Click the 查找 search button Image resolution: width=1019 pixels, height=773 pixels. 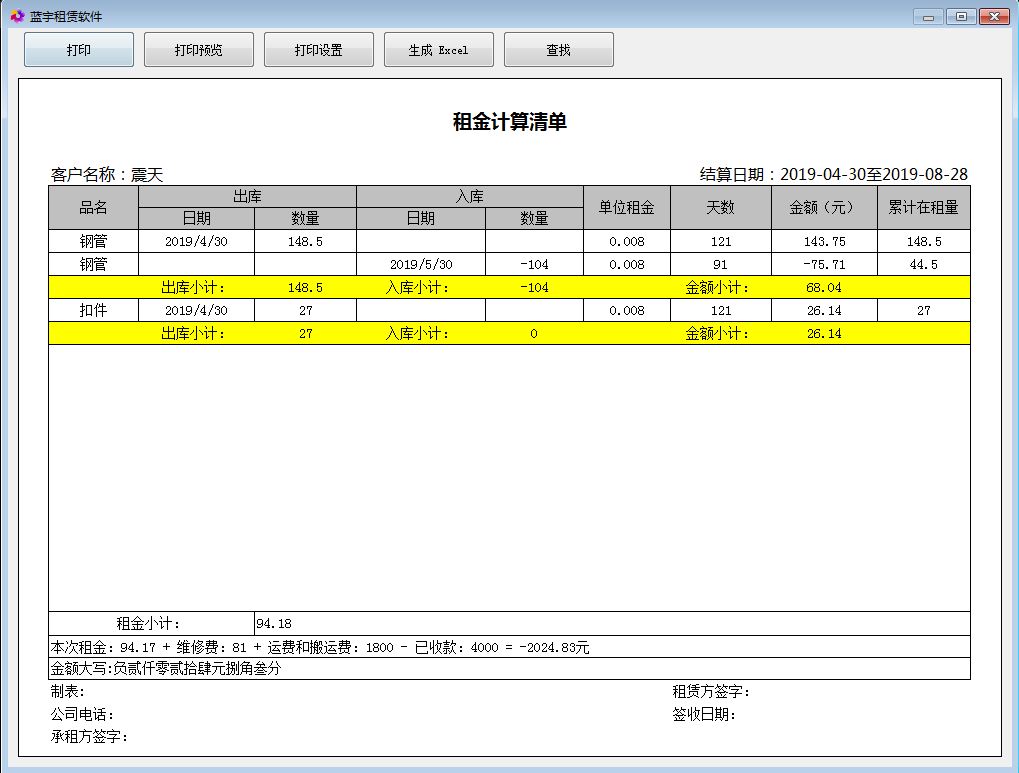pos(558,50)
